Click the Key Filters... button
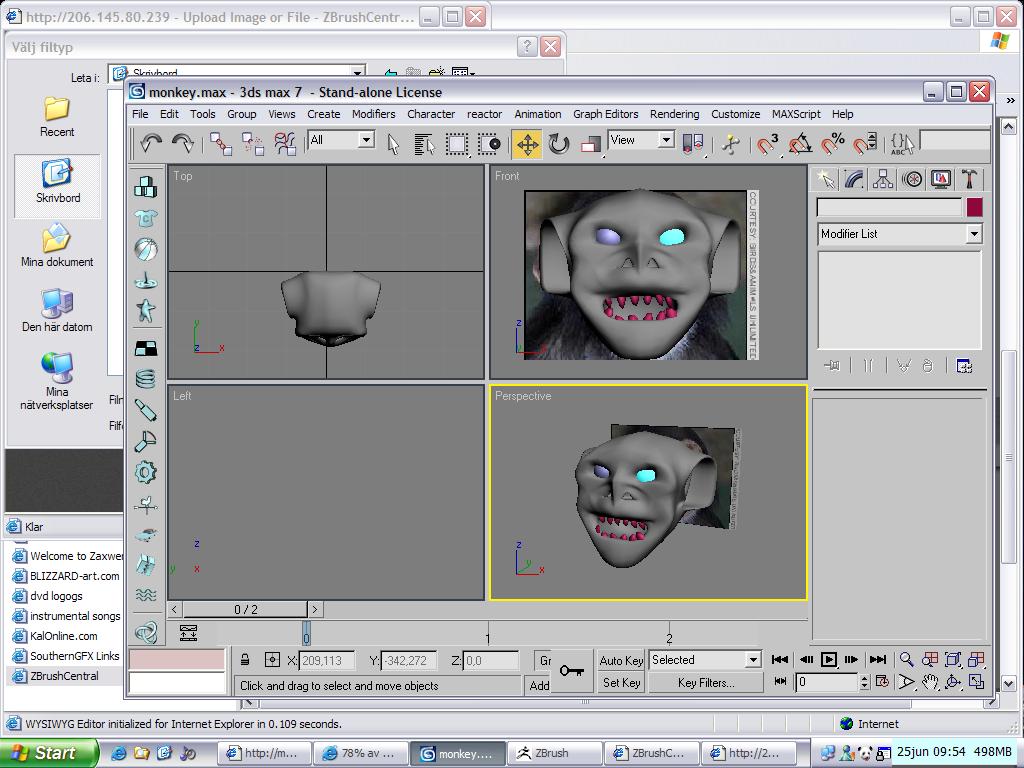1024x768 pixels. (706, 682)
